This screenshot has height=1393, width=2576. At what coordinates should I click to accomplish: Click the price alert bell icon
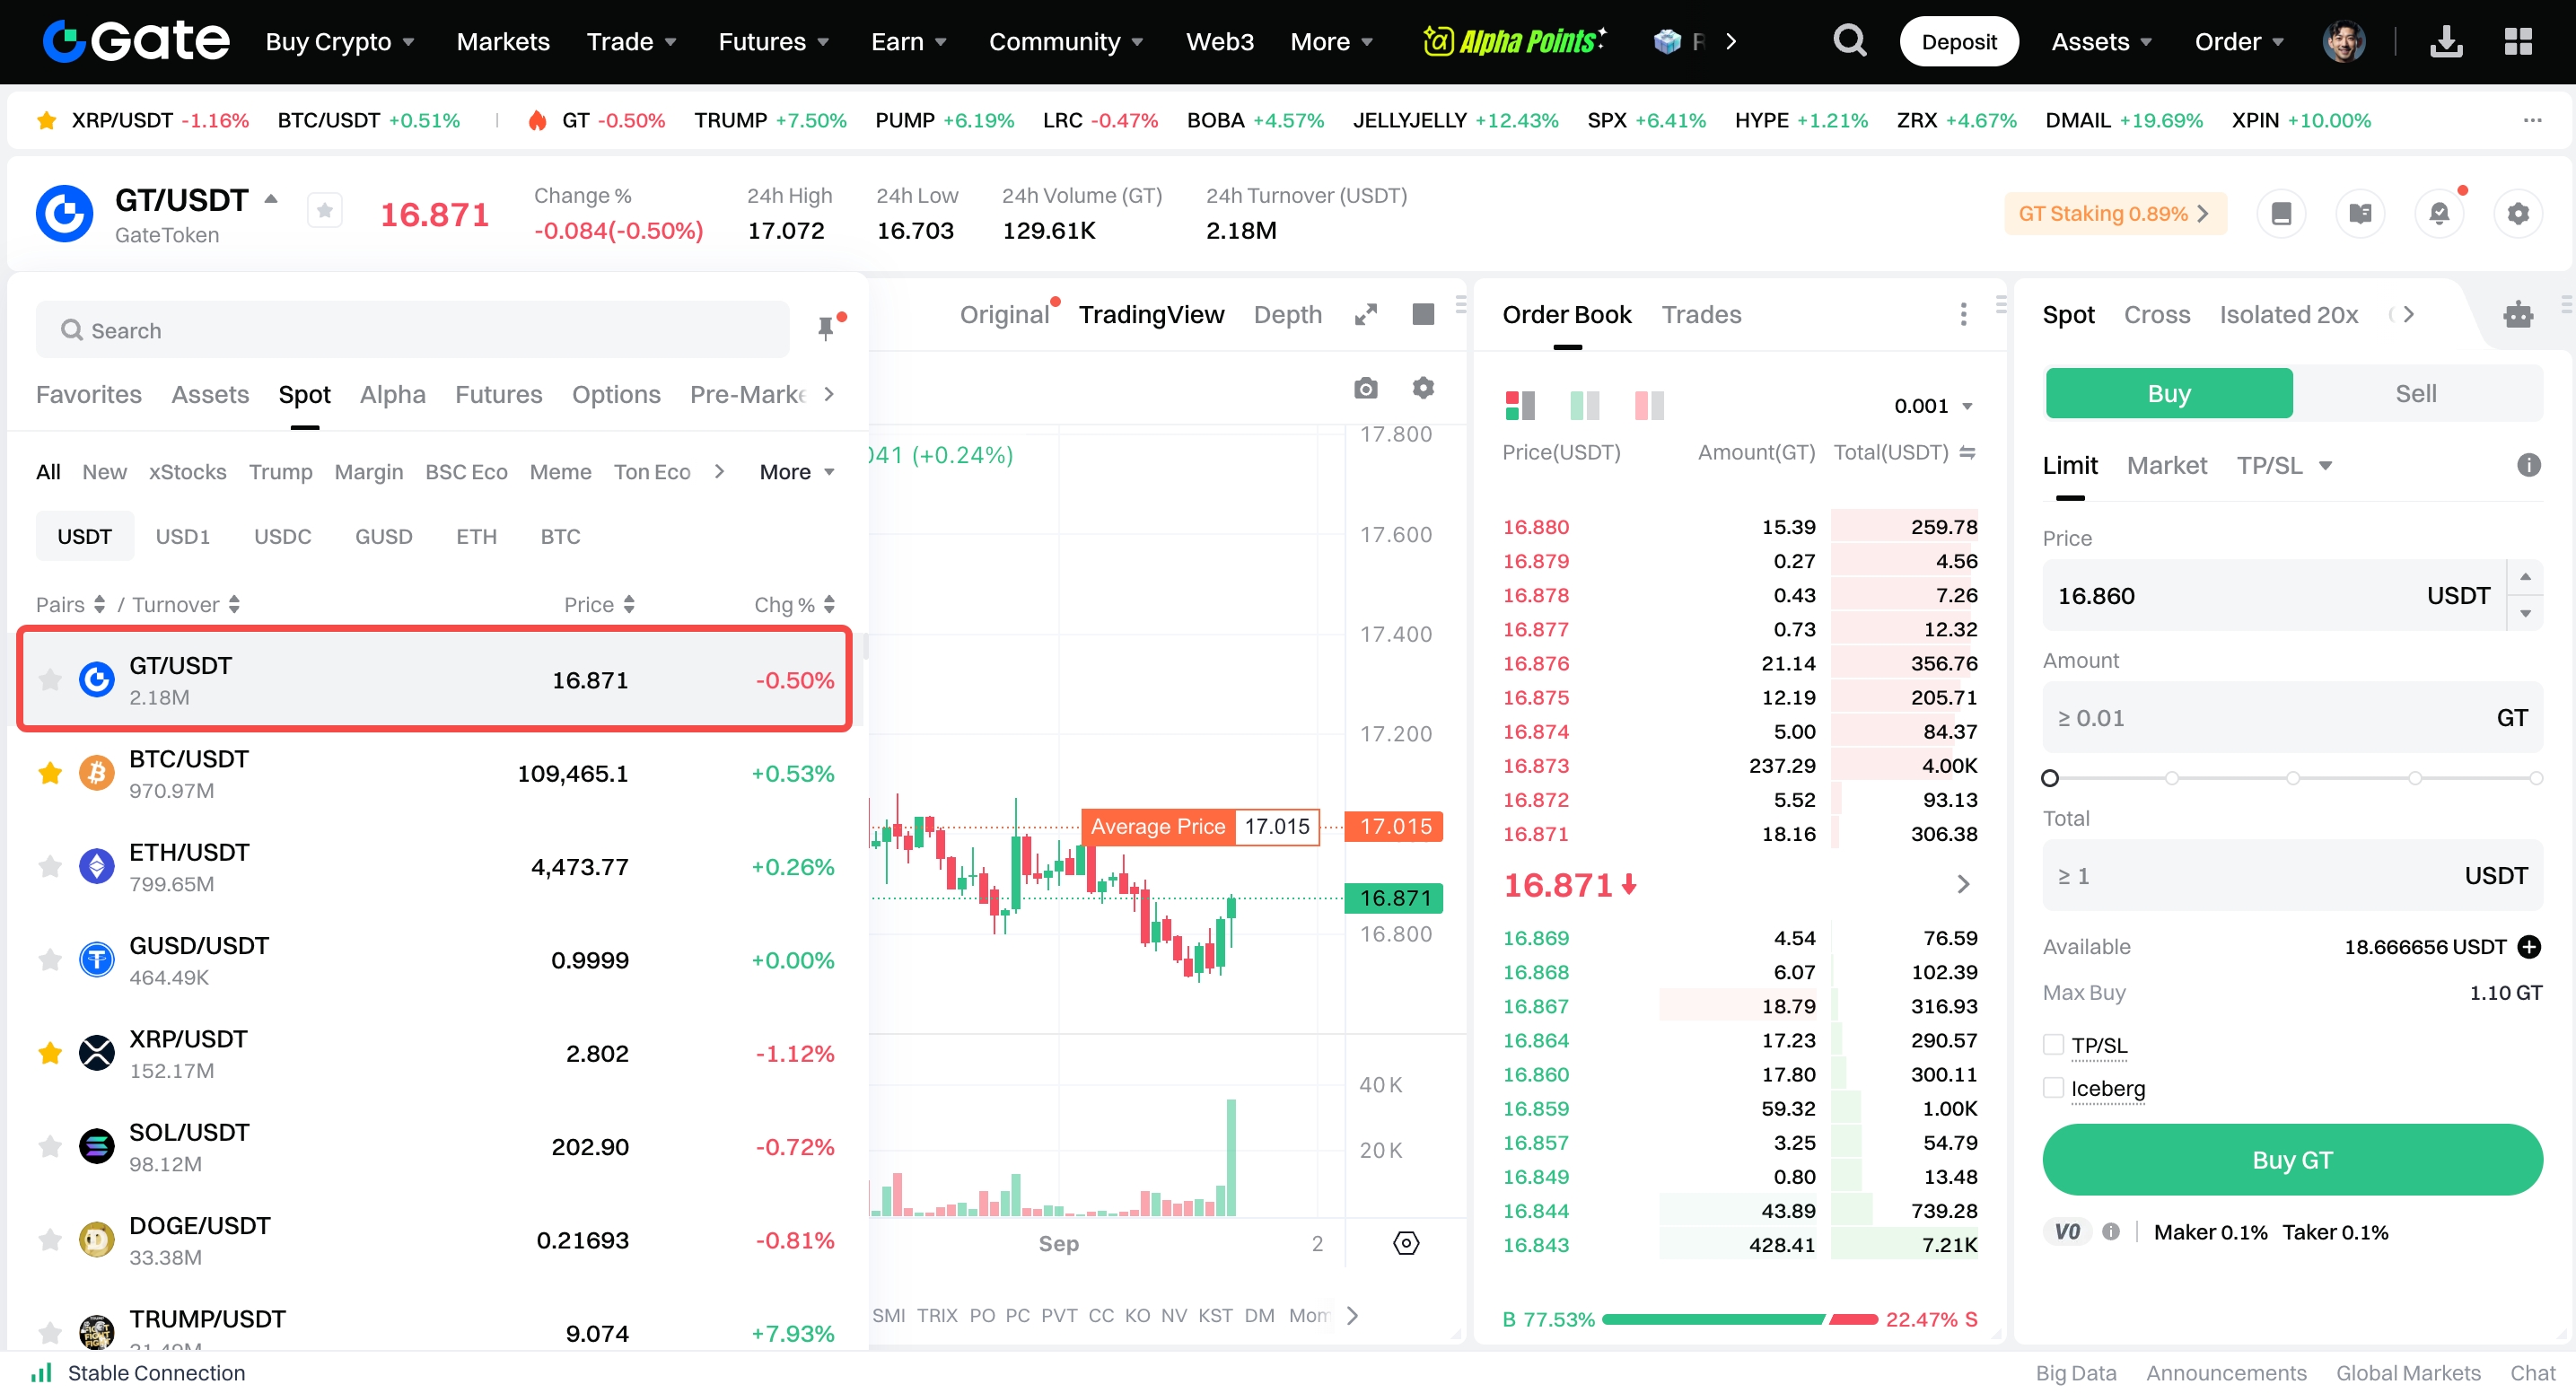(x=2439, y=213)
